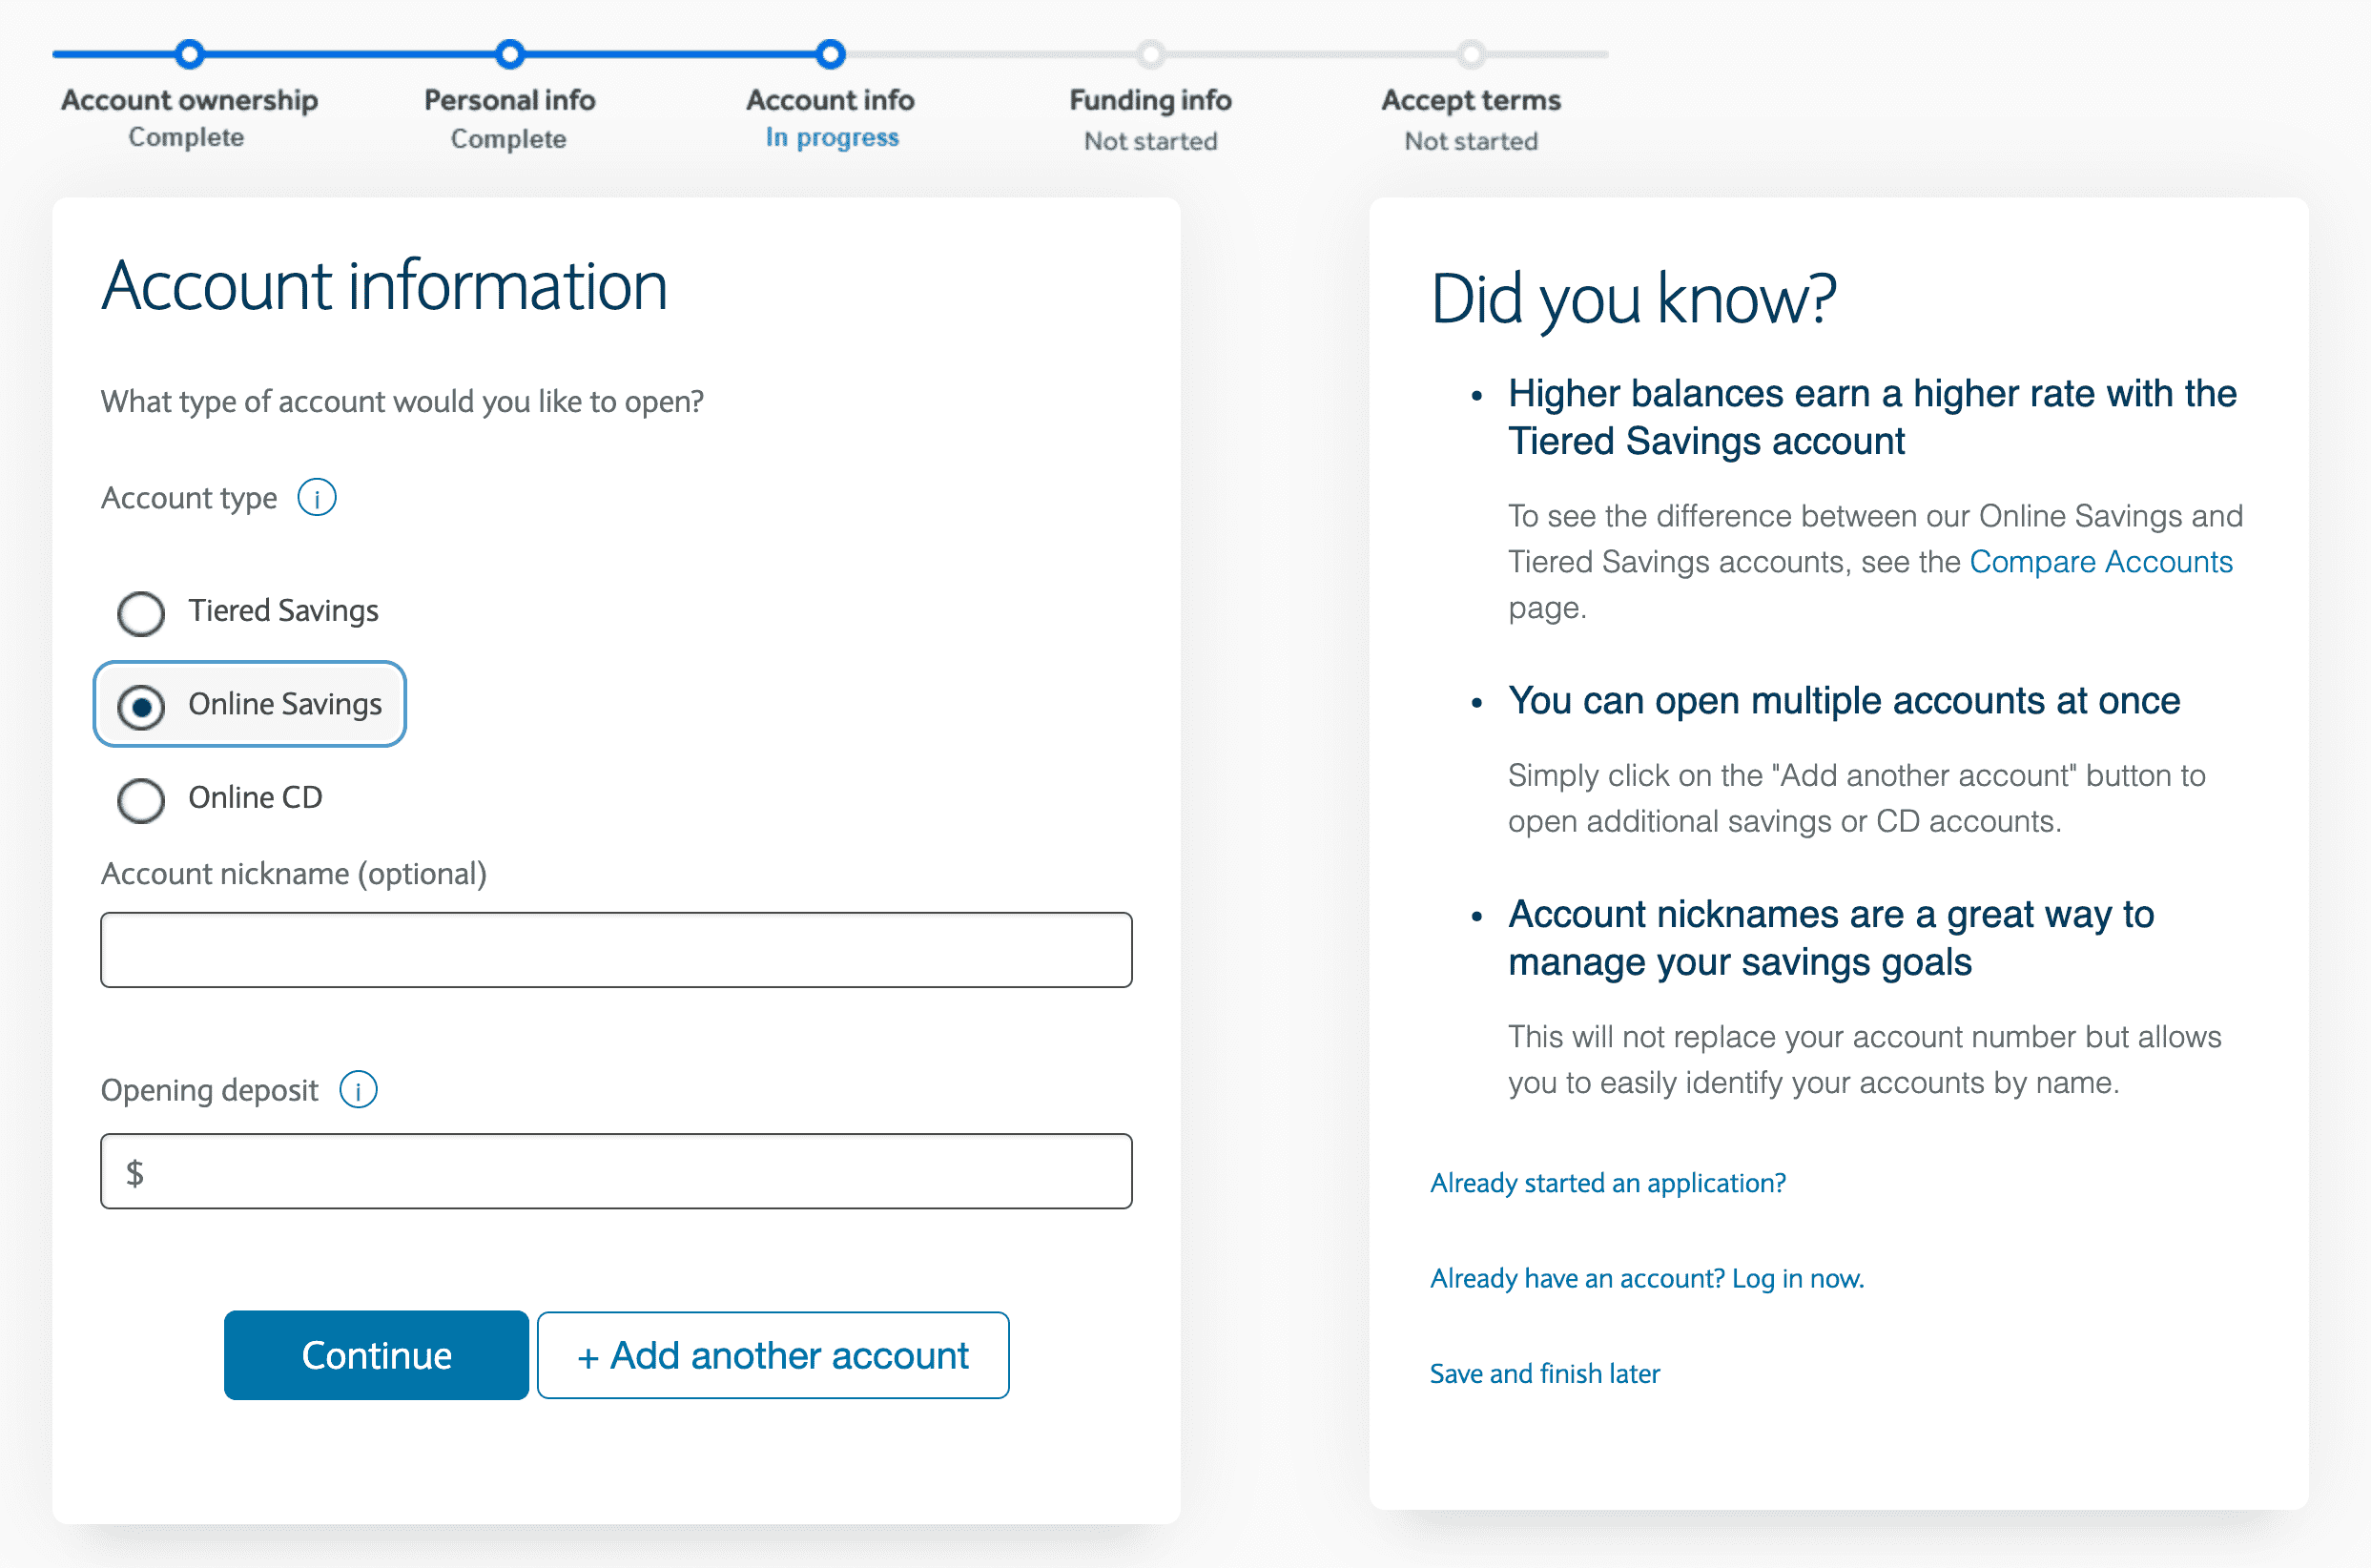Select the Online Savings radio button
This screenshot has width=2371, height=1568.
pyautogui.click(x=141, y=707)
